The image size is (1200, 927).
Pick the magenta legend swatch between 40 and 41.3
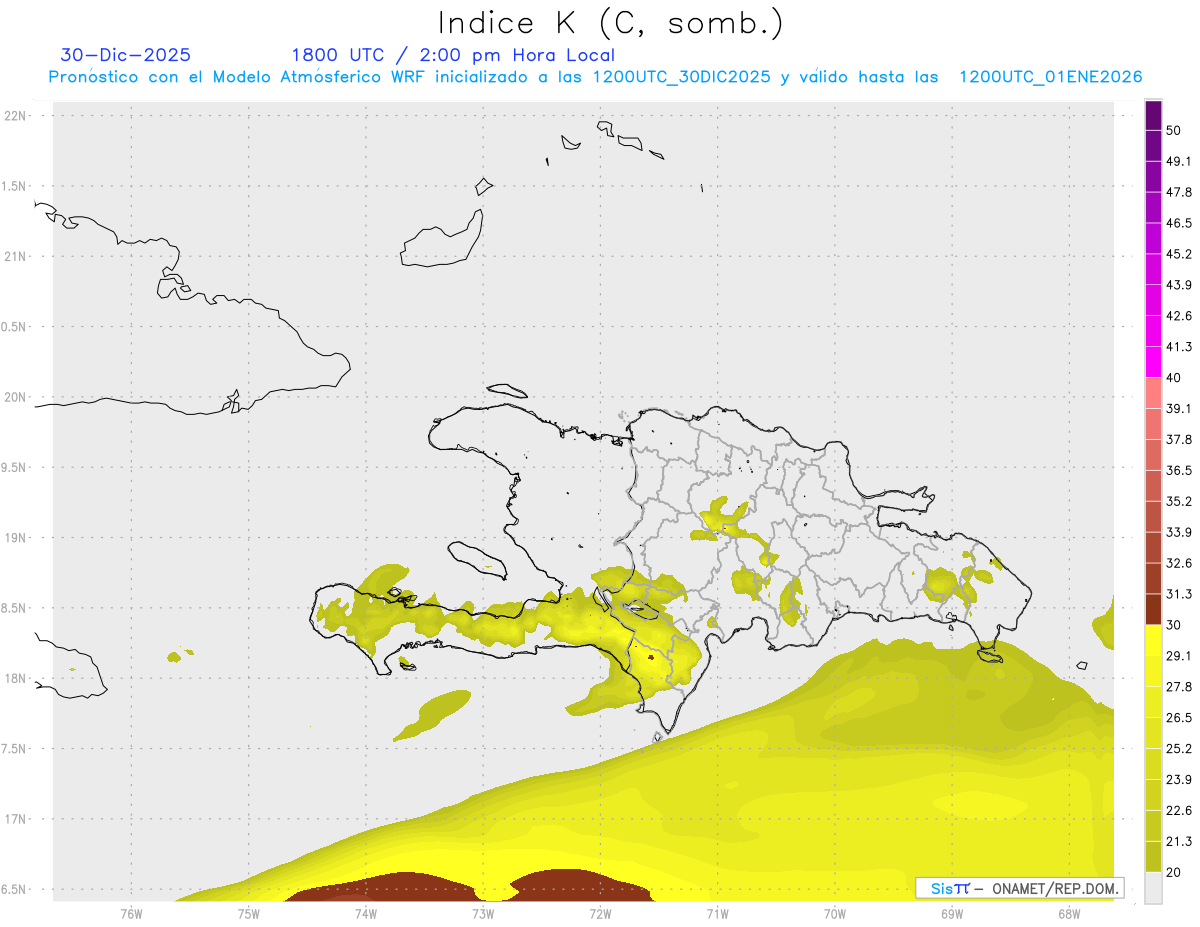(x=1153, y=362)
